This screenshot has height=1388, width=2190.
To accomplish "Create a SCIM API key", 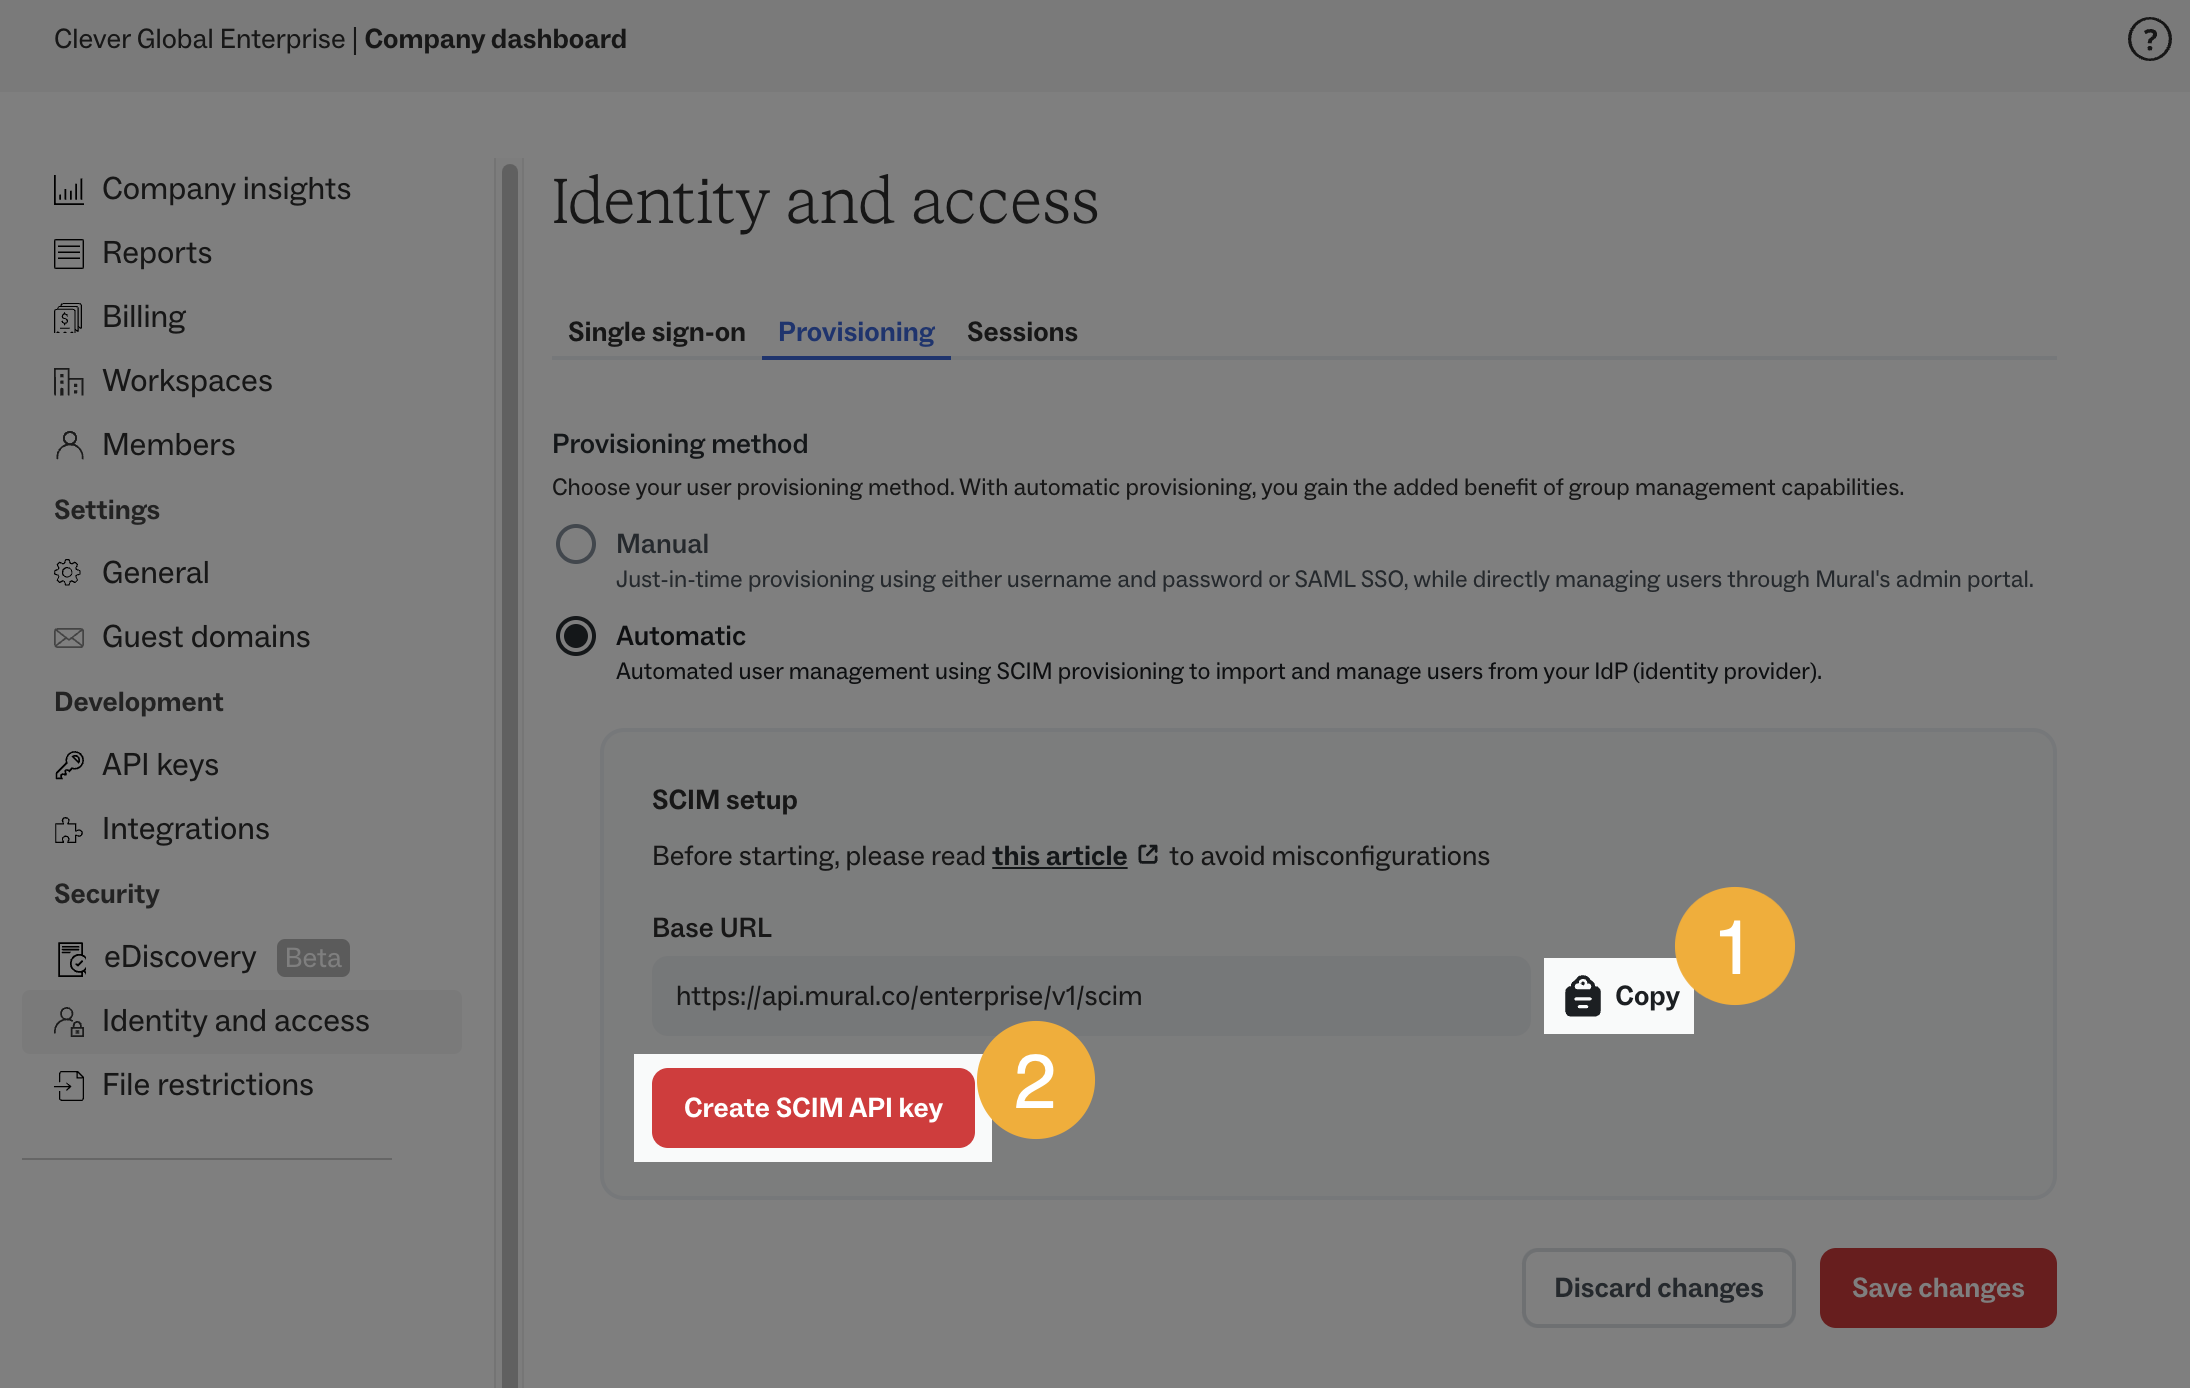I will (x=813, y=1108).
